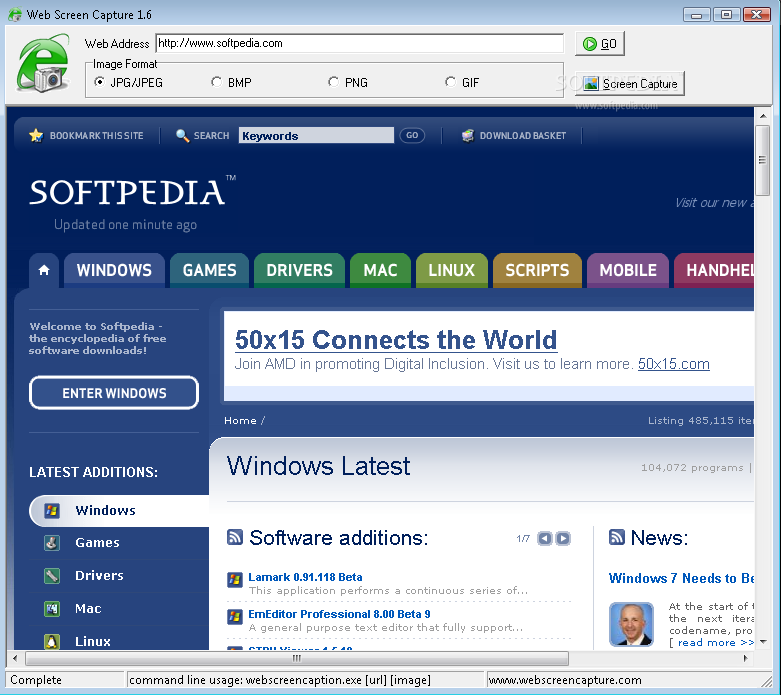Image resolution: width=781 pixels, height=695 pixels.
Task: Click the vertical scrollbar thumb
Action: pos(762,160)
